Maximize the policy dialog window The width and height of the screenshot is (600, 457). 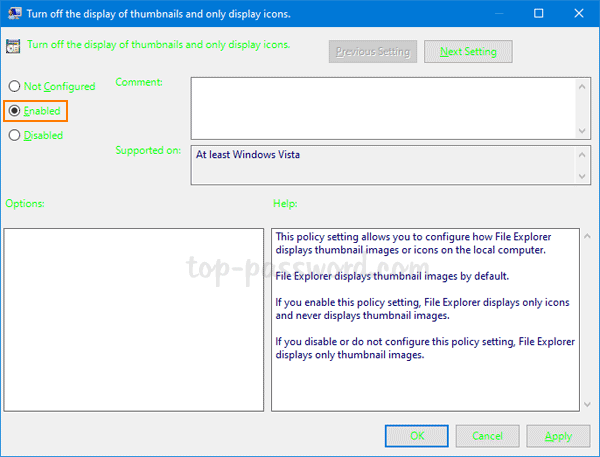tap(538, 13)
